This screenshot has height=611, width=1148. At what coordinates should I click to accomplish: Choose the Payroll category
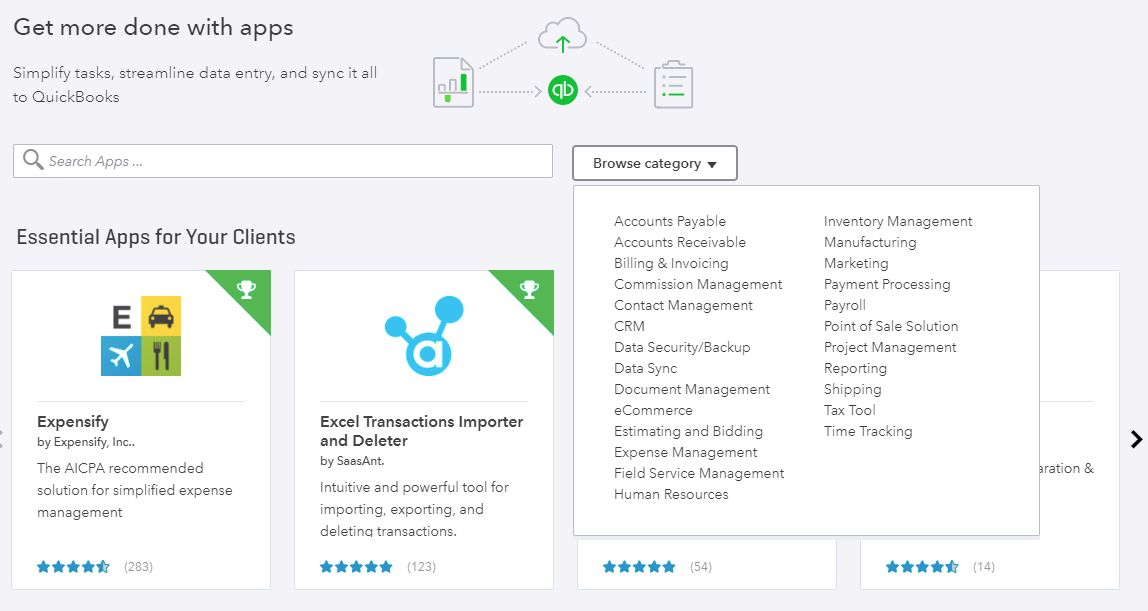tap(845, 305)
